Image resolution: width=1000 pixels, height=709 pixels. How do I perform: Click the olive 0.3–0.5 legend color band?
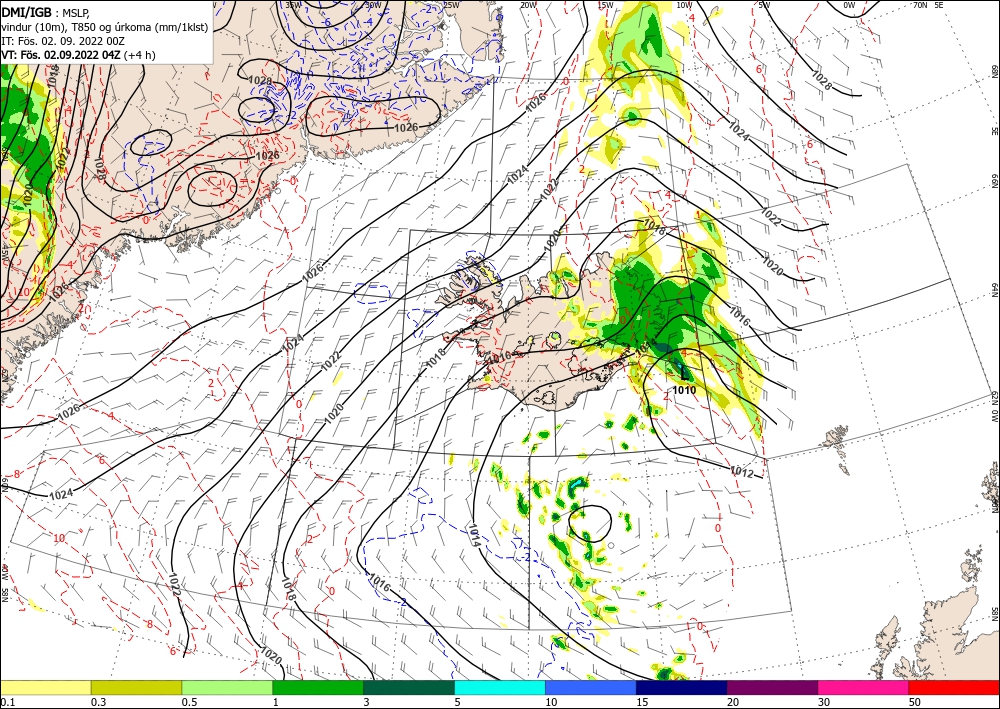coord(136,687)
